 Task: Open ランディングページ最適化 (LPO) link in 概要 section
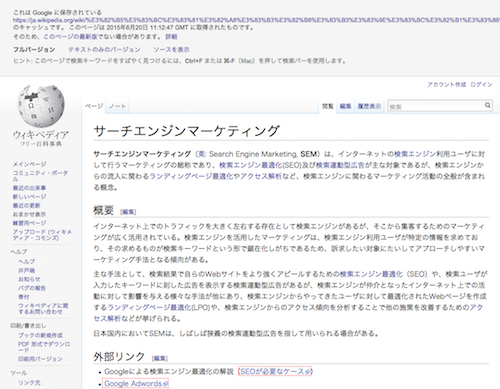pos(149,307)
